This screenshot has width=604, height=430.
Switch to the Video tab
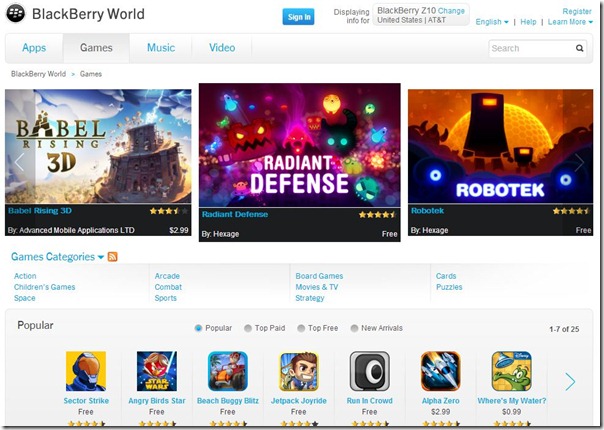tap(222, 48)
